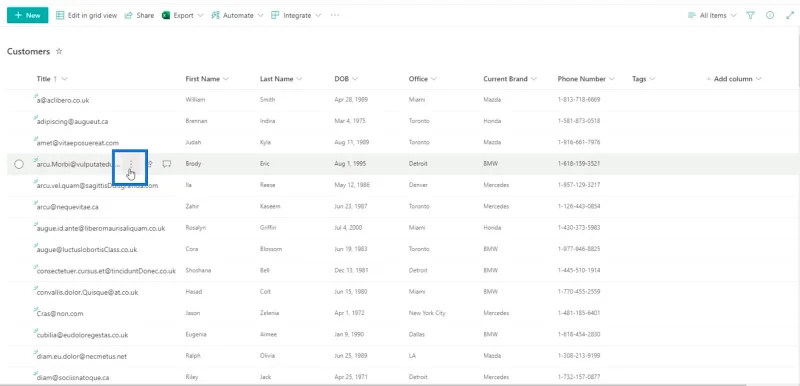Screen dimensions: 800x386
Task: Click last name Indira
Action: (x=267, y=121)
